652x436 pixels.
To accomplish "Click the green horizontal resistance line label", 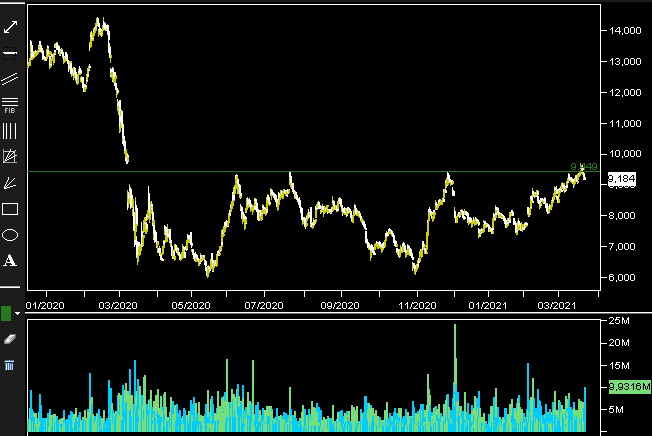I will coord(584,167).
